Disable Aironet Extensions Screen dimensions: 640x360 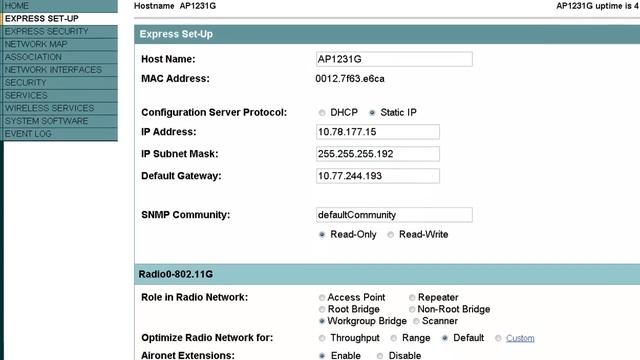380,356
